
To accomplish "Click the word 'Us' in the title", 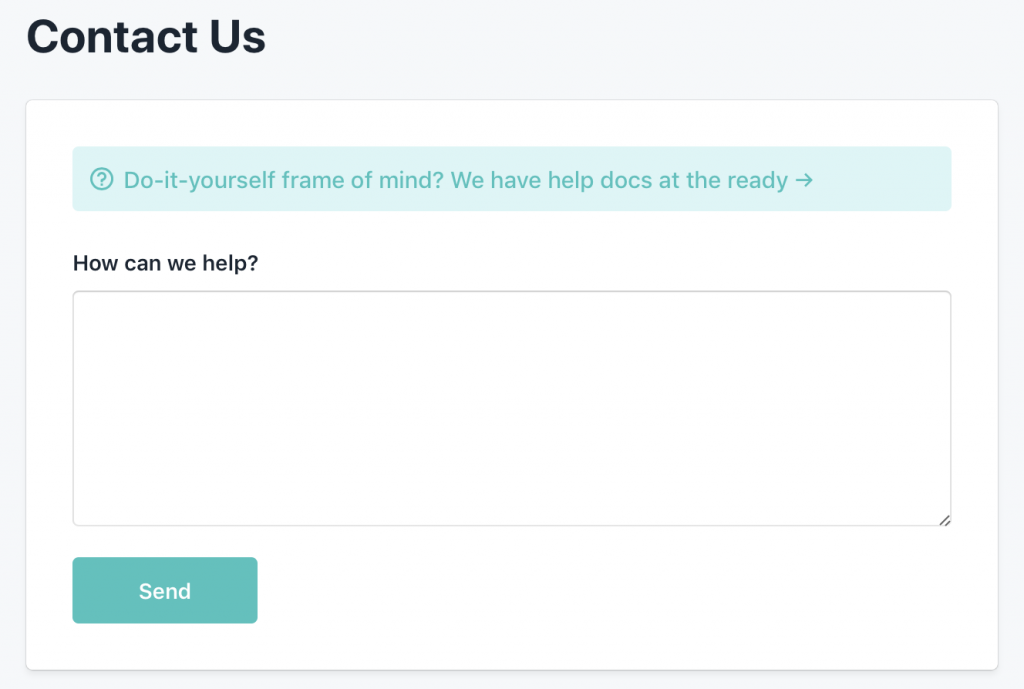I will pyautogui.click(x=237, y=37).
